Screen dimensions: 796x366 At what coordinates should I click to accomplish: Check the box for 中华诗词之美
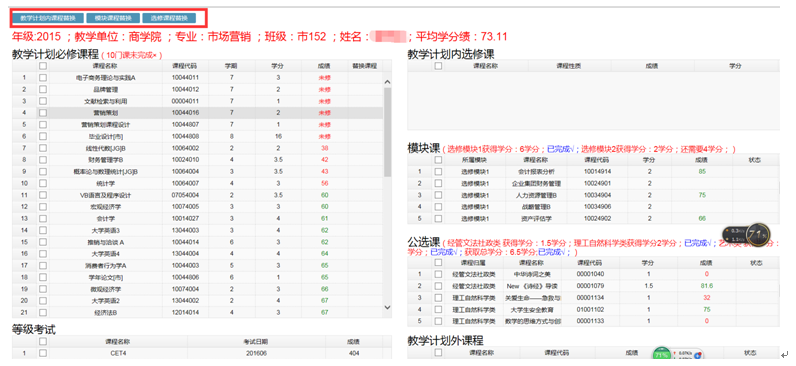tap(438, 274)
